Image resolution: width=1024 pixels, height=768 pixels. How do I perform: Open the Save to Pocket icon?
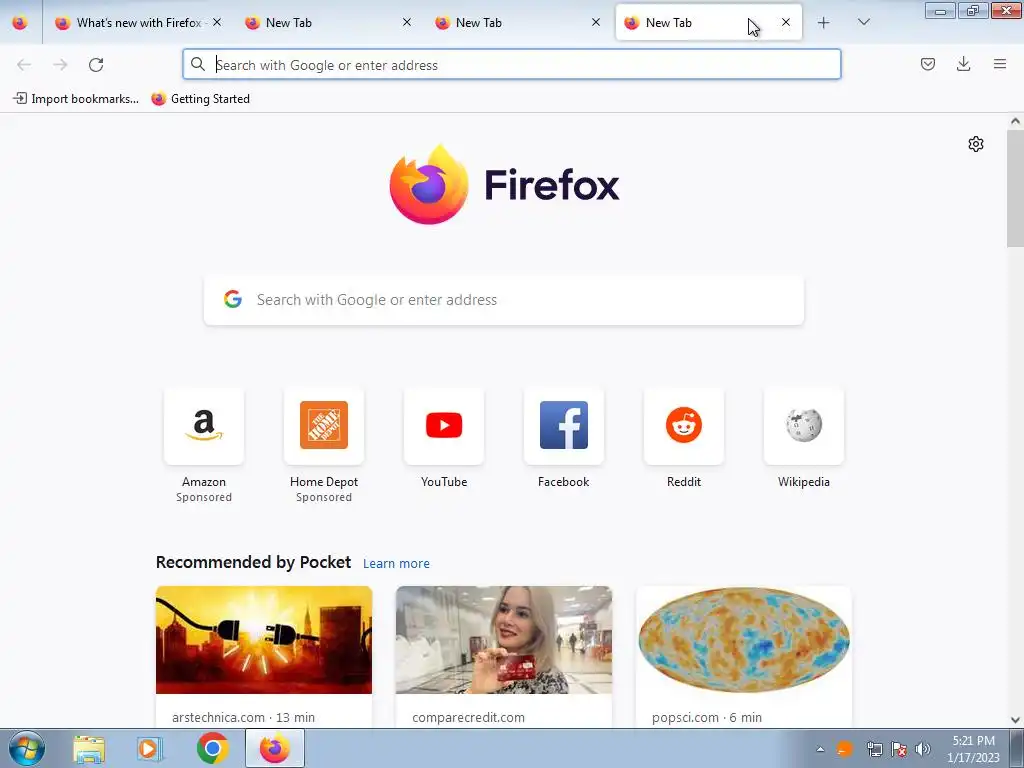point(927,64)
